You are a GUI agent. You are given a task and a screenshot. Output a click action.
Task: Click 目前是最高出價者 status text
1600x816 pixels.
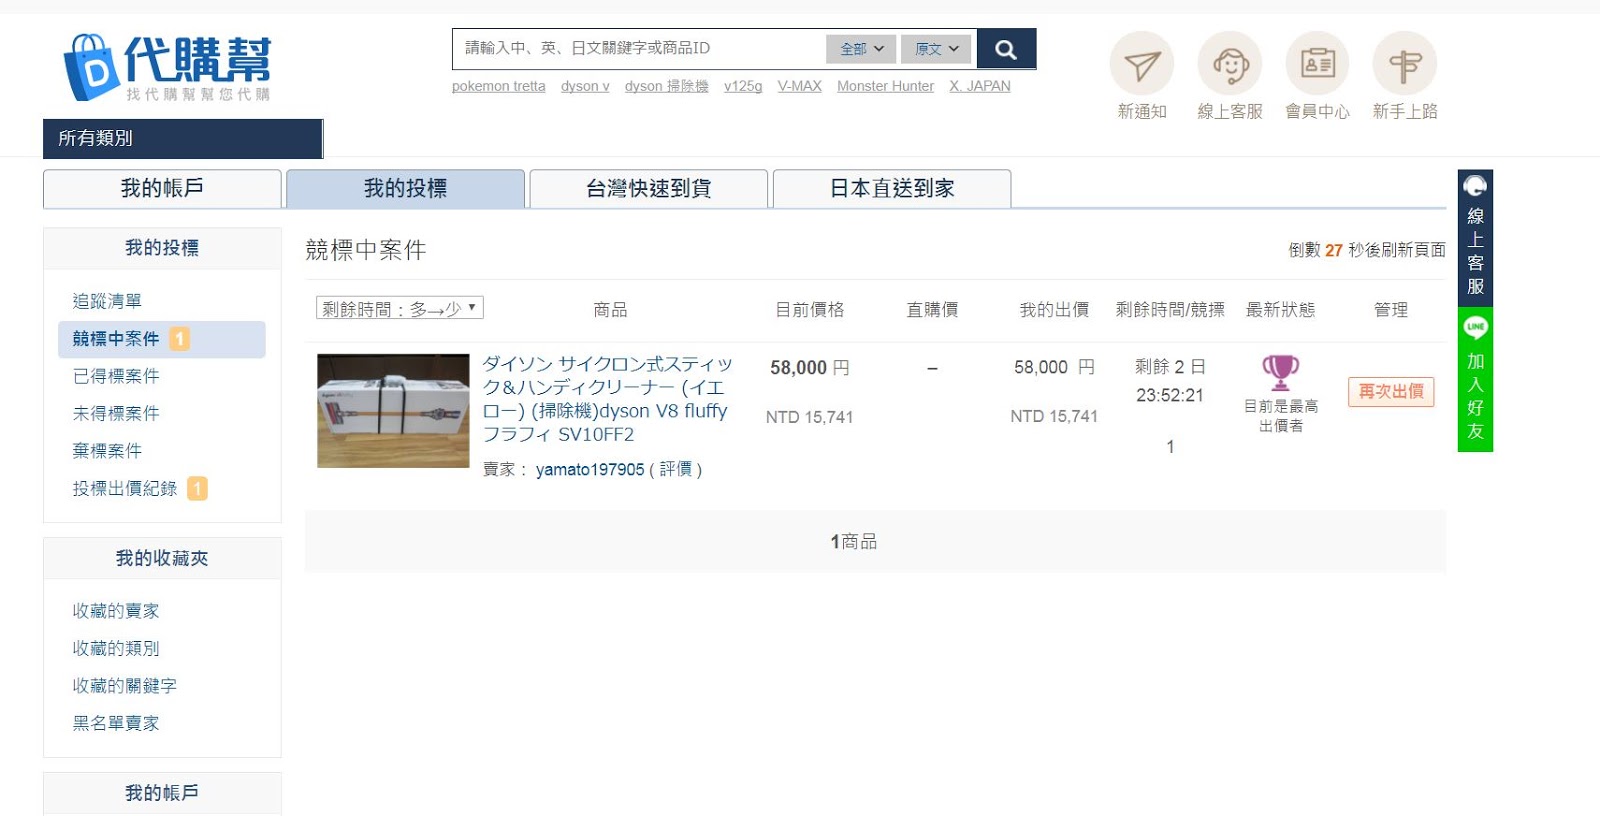[x=1281, y=416]
